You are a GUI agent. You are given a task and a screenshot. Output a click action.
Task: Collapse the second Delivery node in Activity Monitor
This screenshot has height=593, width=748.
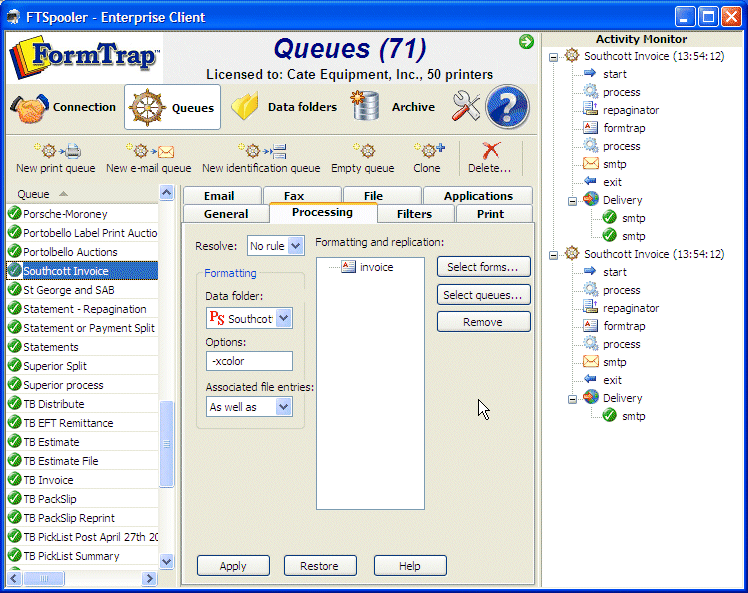click(x=573, y=398)
